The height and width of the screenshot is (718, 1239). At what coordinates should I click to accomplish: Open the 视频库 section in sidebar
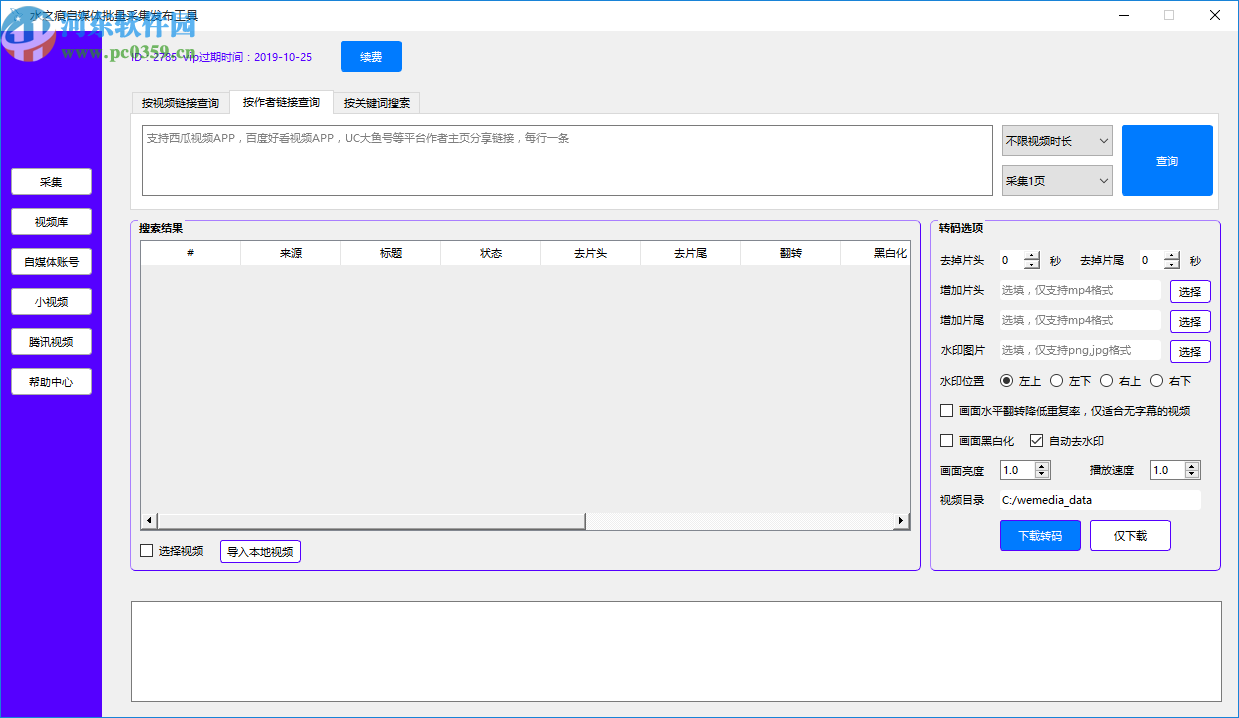[x=51, y=222]
